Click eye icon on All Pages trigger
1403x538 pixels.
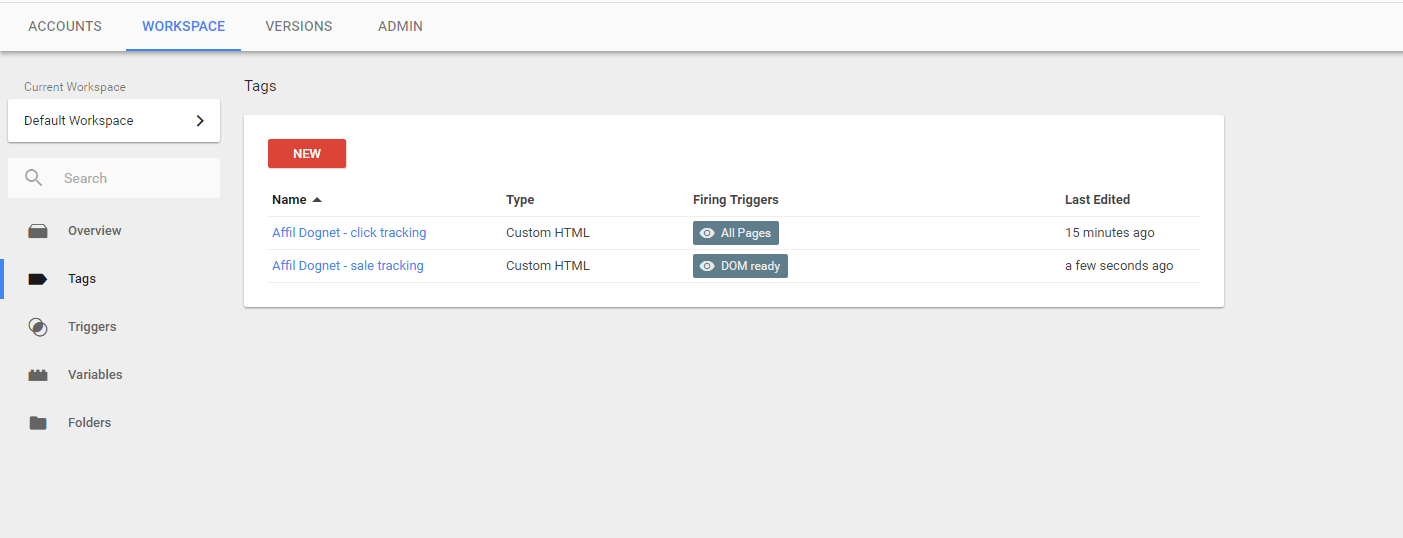[x=707, y=233]
